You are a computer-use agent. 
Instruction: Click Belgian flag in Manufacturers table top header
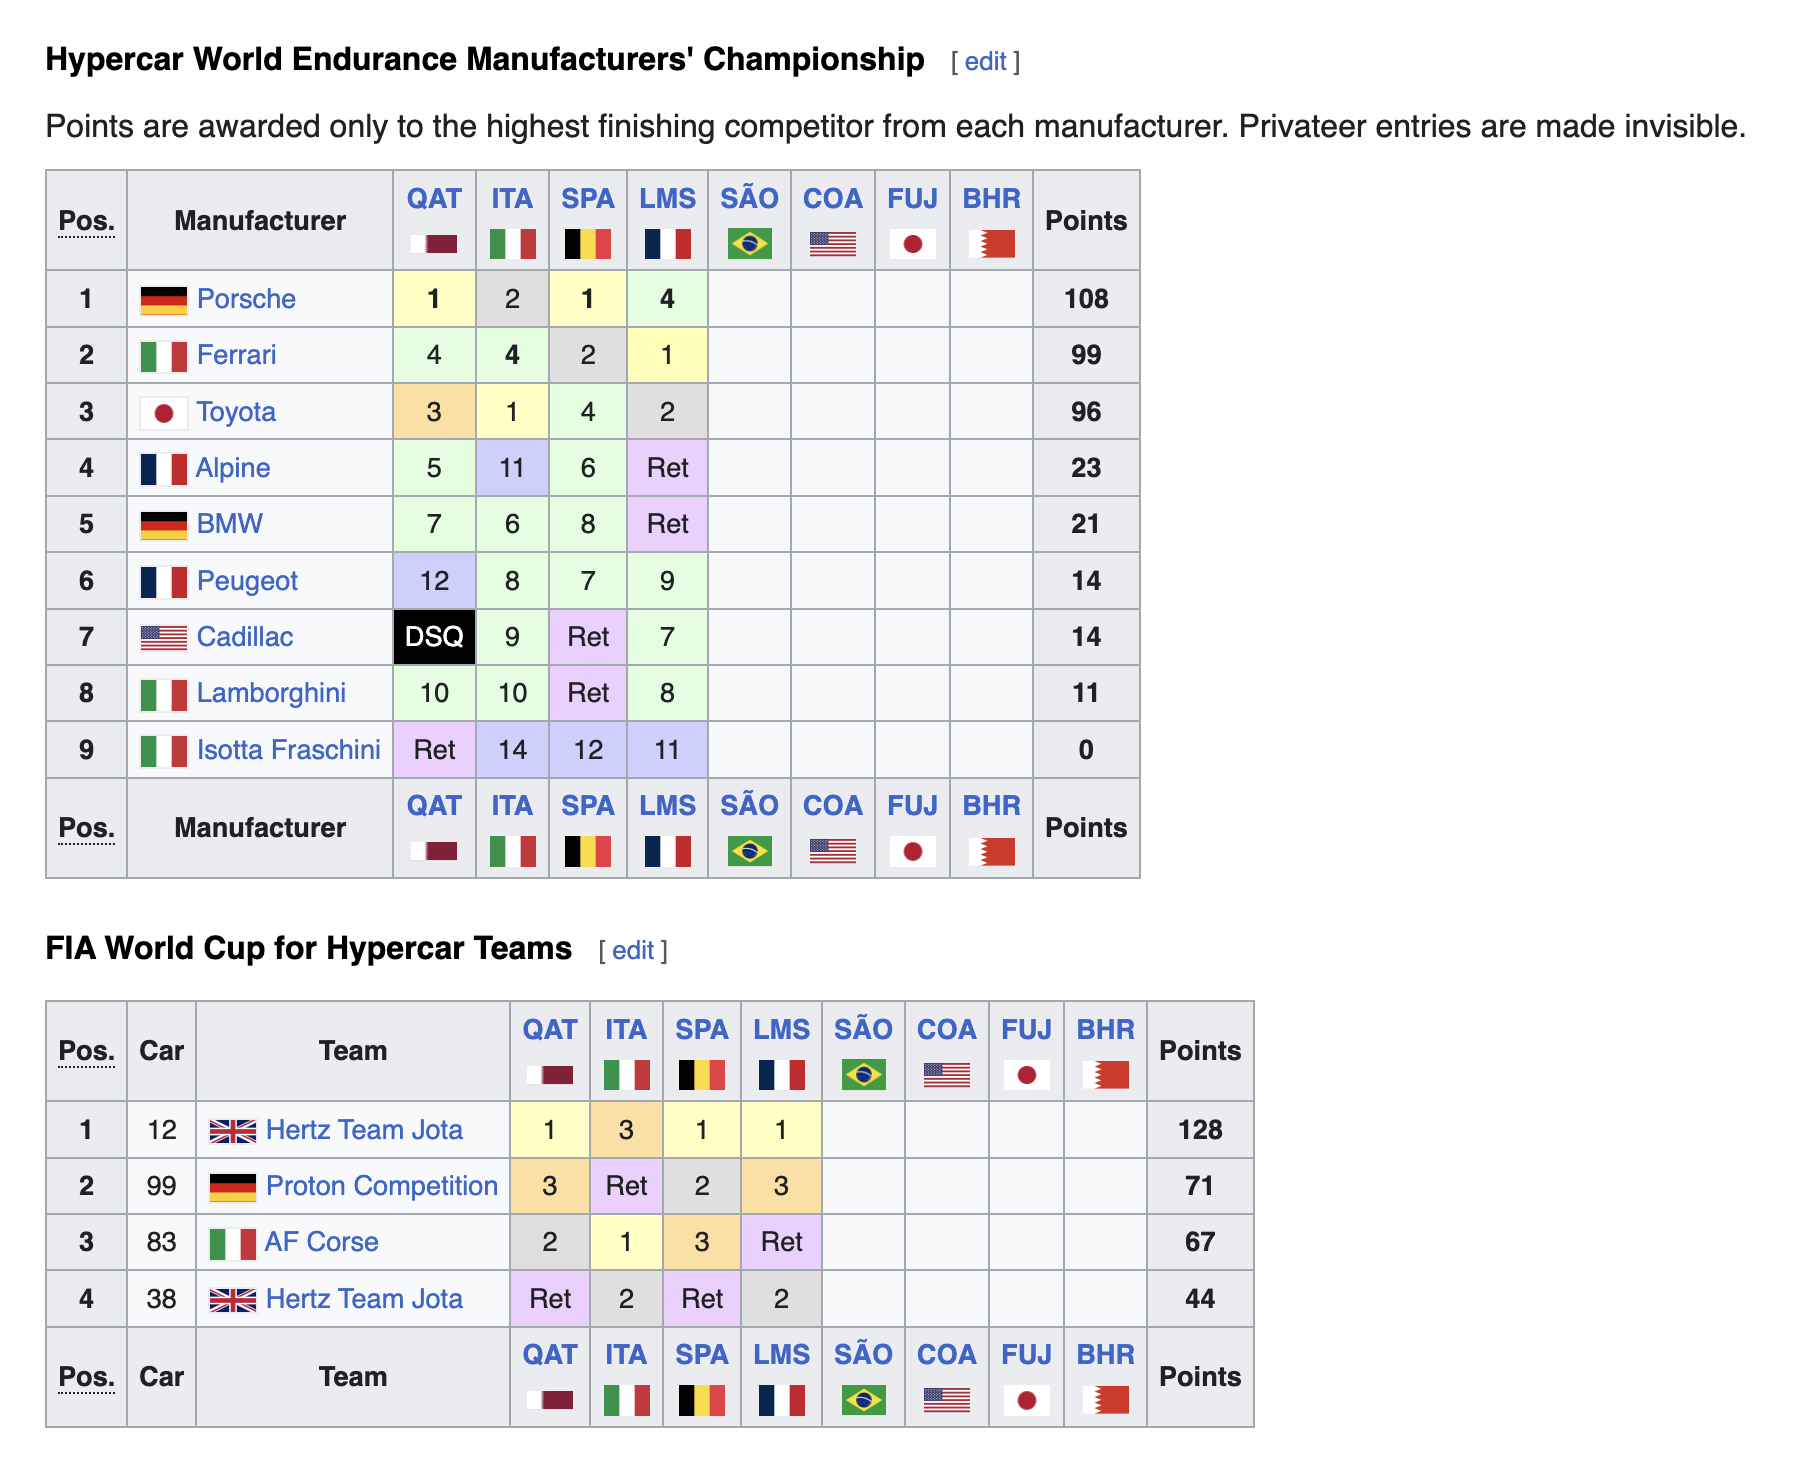tap(588, 244)
